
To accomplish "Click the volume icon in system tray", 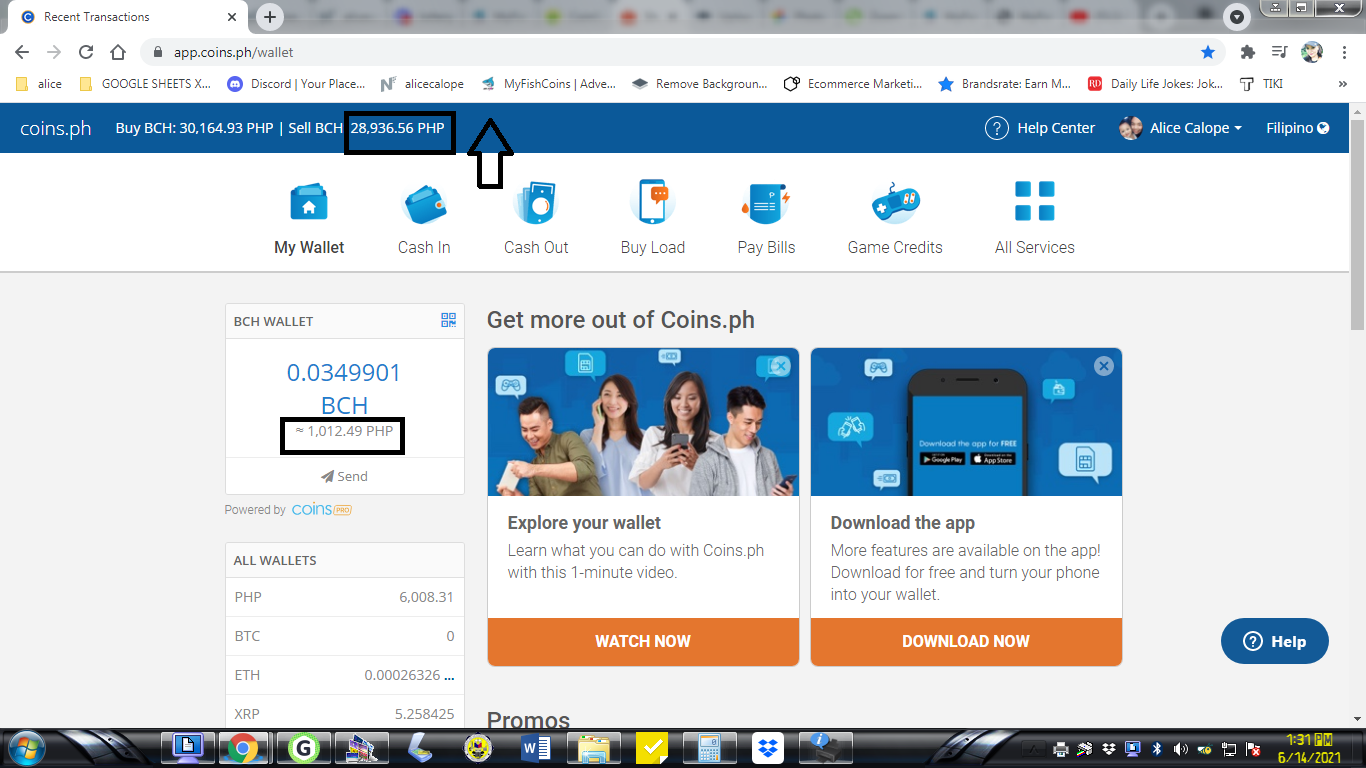I will click(x=1181, y=749).
